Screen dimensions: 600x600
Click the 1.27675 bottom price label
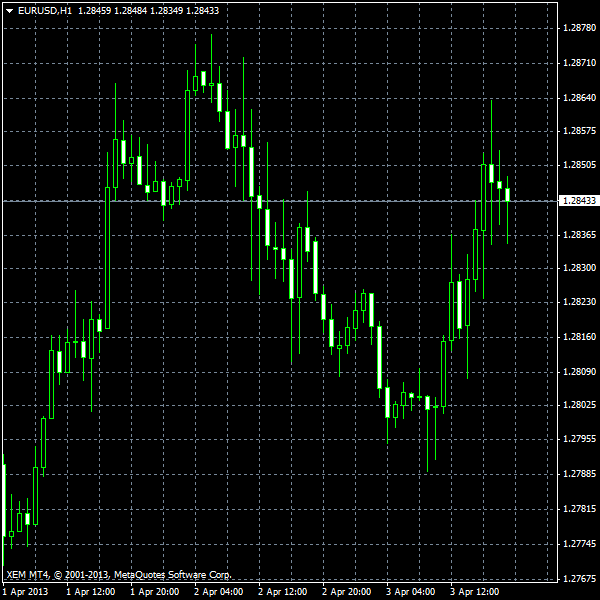[580, 579]
